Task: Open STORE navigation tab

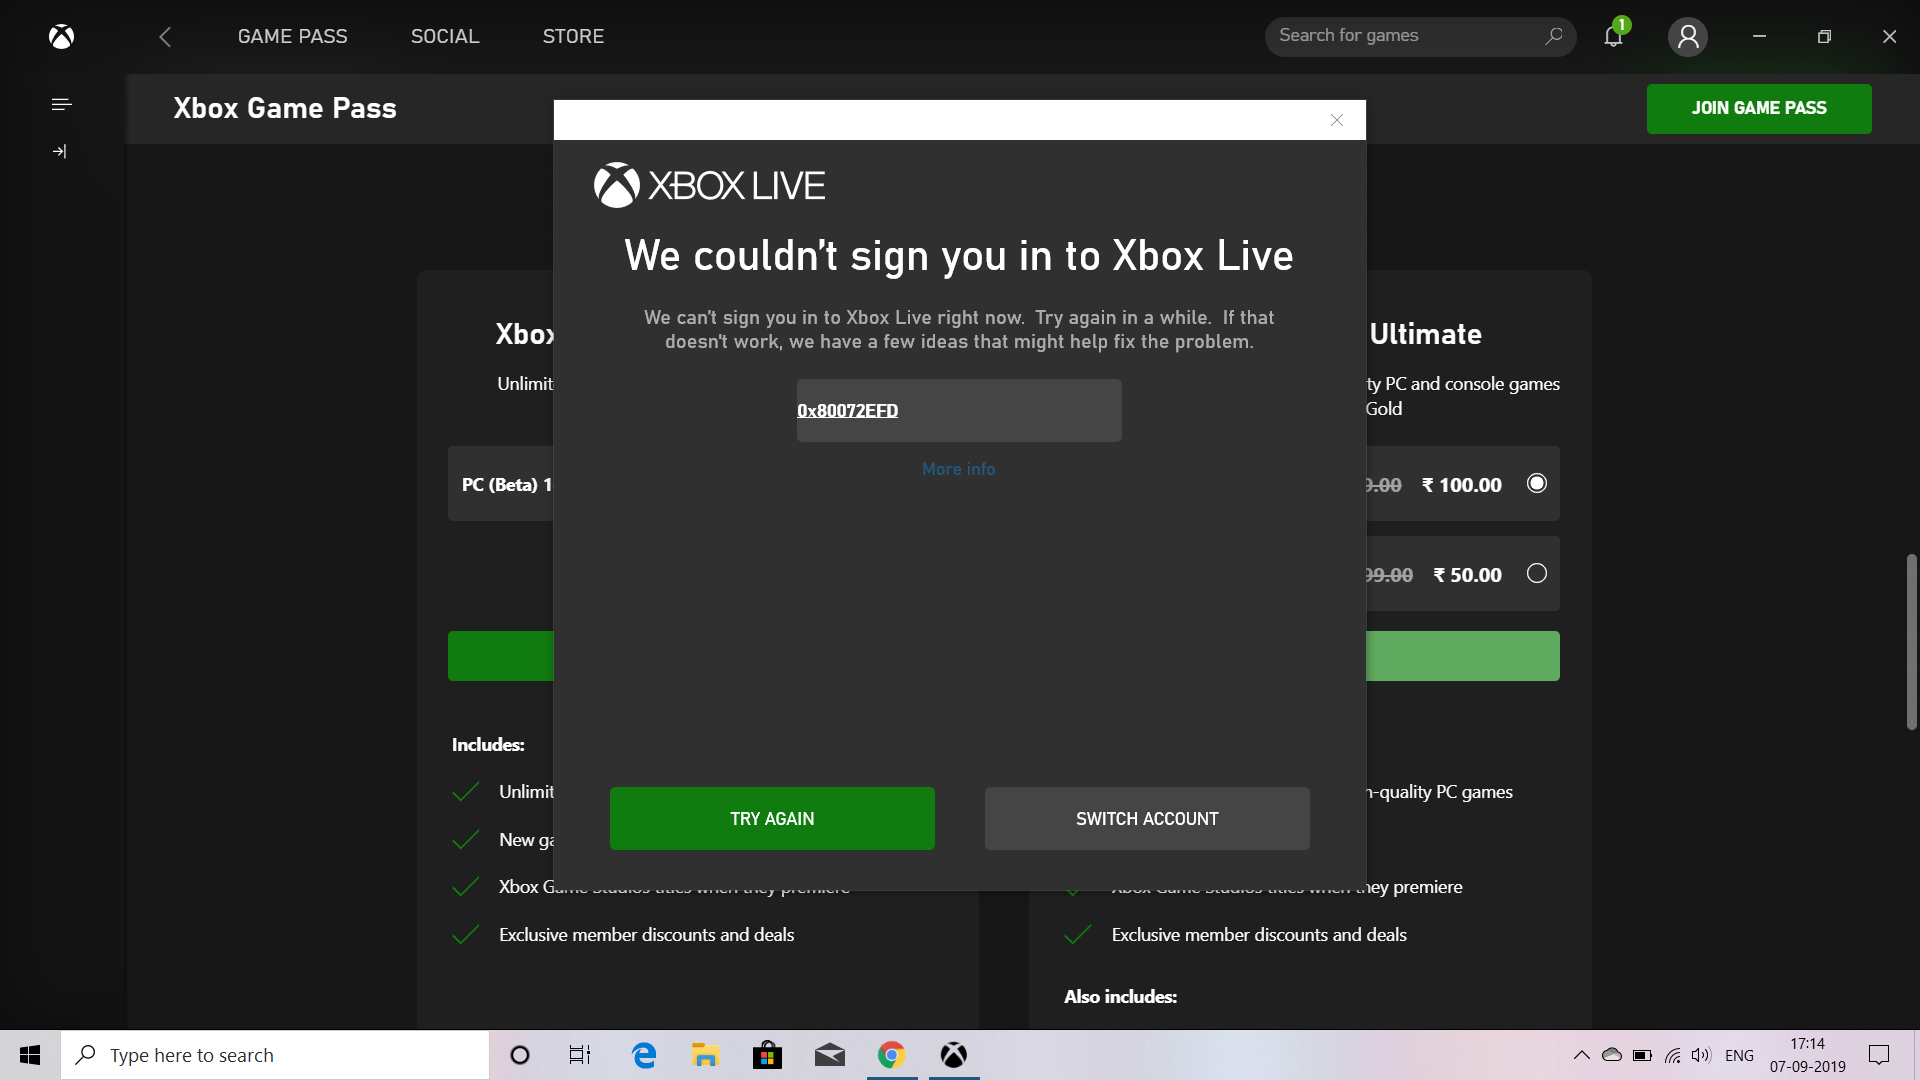Action: (x=572, y=36)
